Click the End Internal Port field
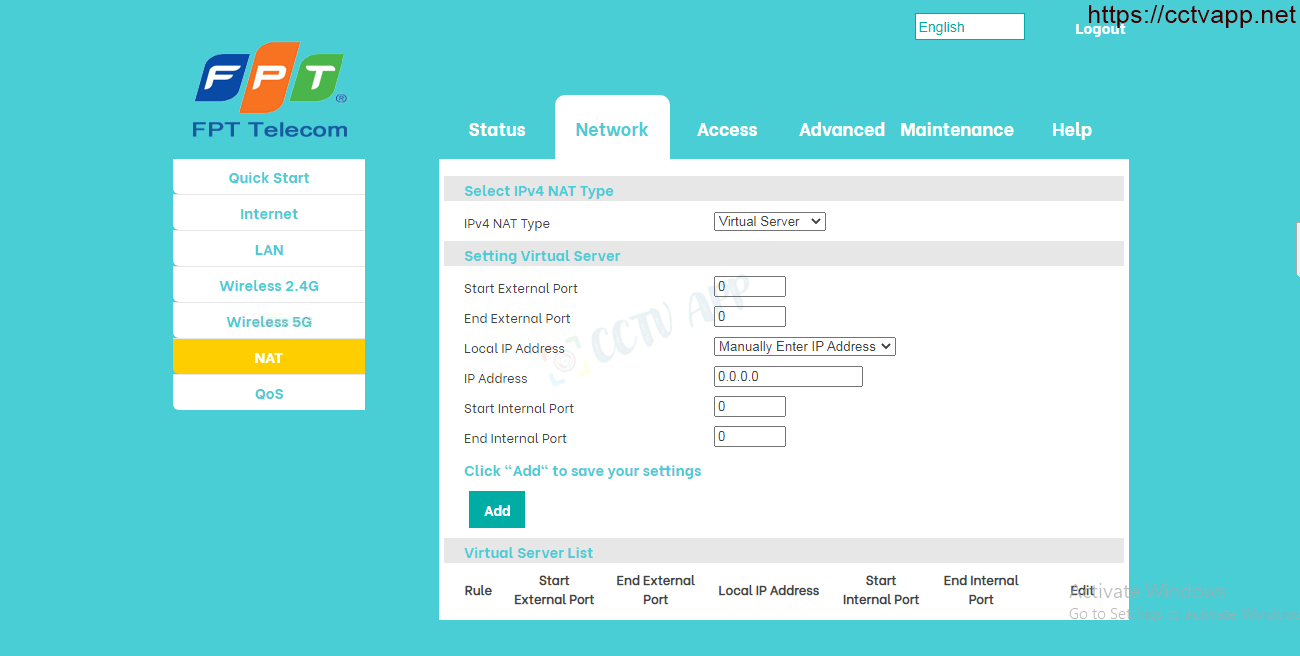Screen dimensions: 1300x656 749,437
